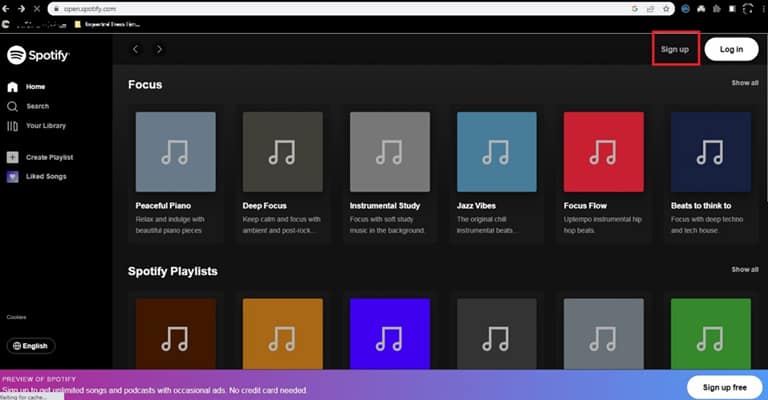Screen dimensions: 768x400
Task: Go forward with the Spotify forward chevron
Action: tap(159, 49)
